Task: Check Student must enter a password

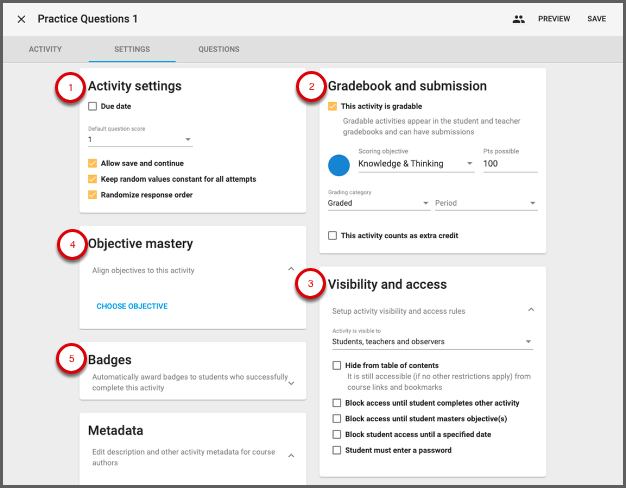Action: pos(337,451)
